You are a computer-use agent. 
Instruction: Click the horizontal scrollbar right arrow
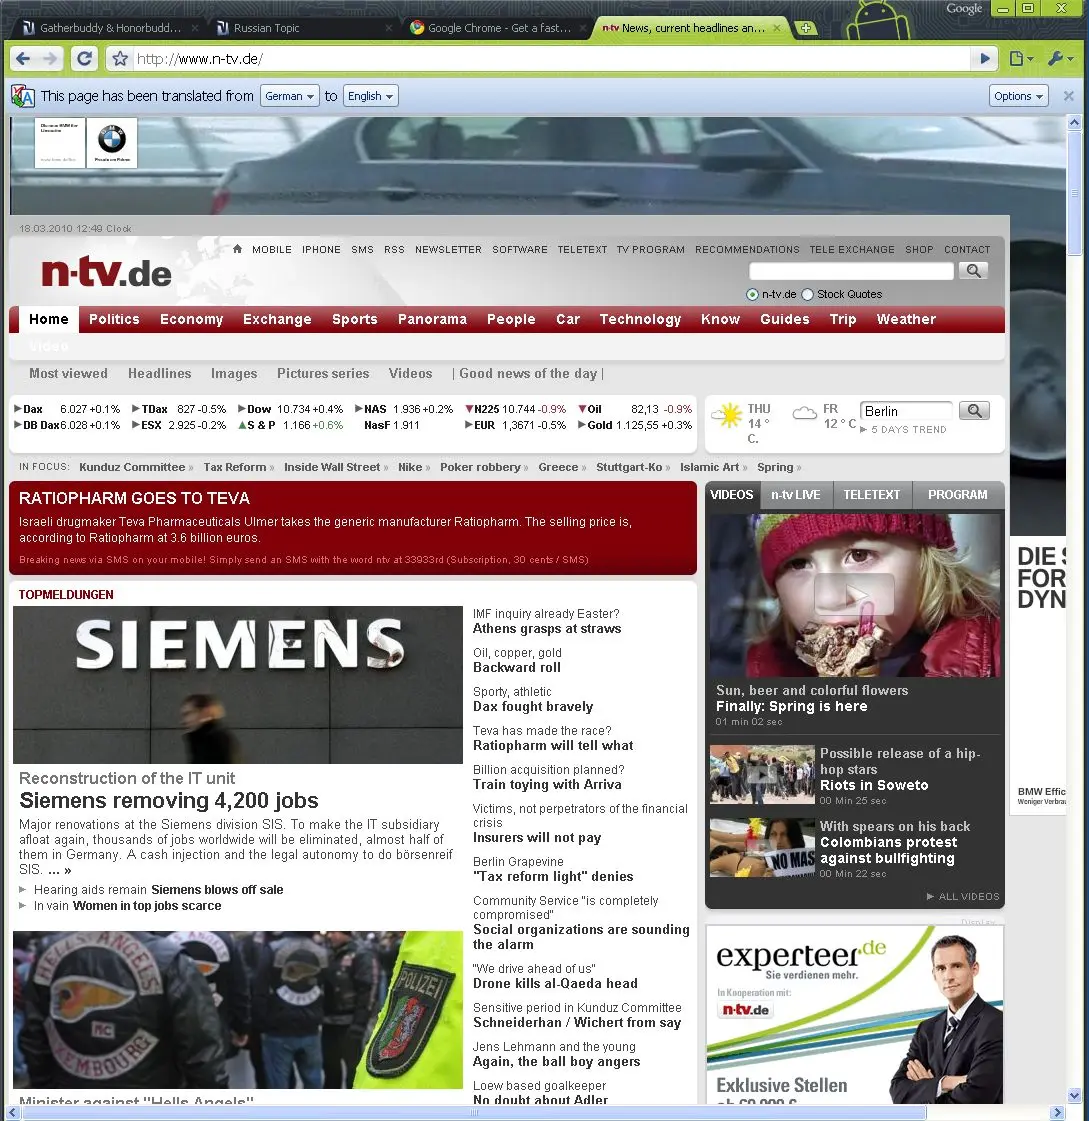coord(1058,1112)
